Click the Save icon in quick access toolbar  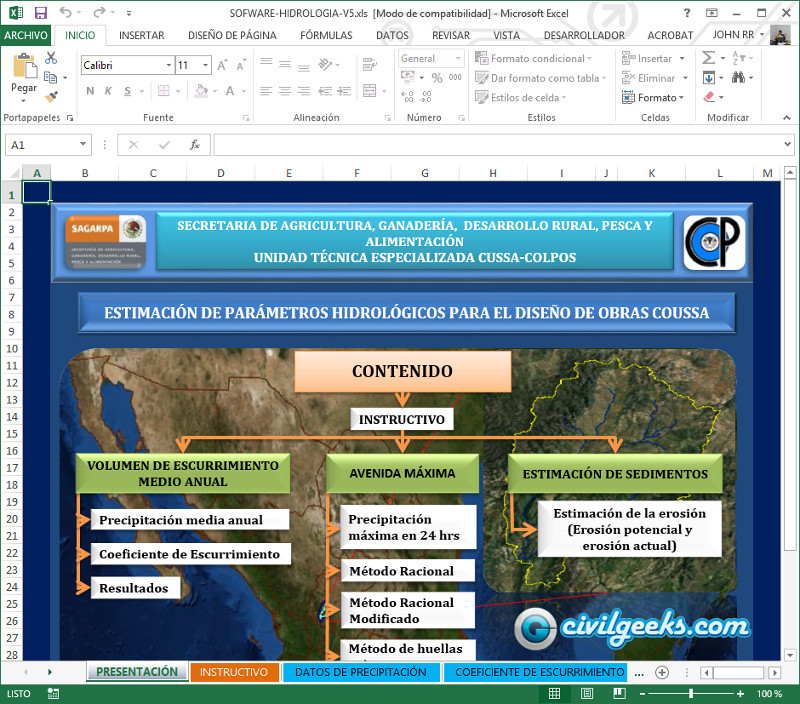tap(40, 13)
